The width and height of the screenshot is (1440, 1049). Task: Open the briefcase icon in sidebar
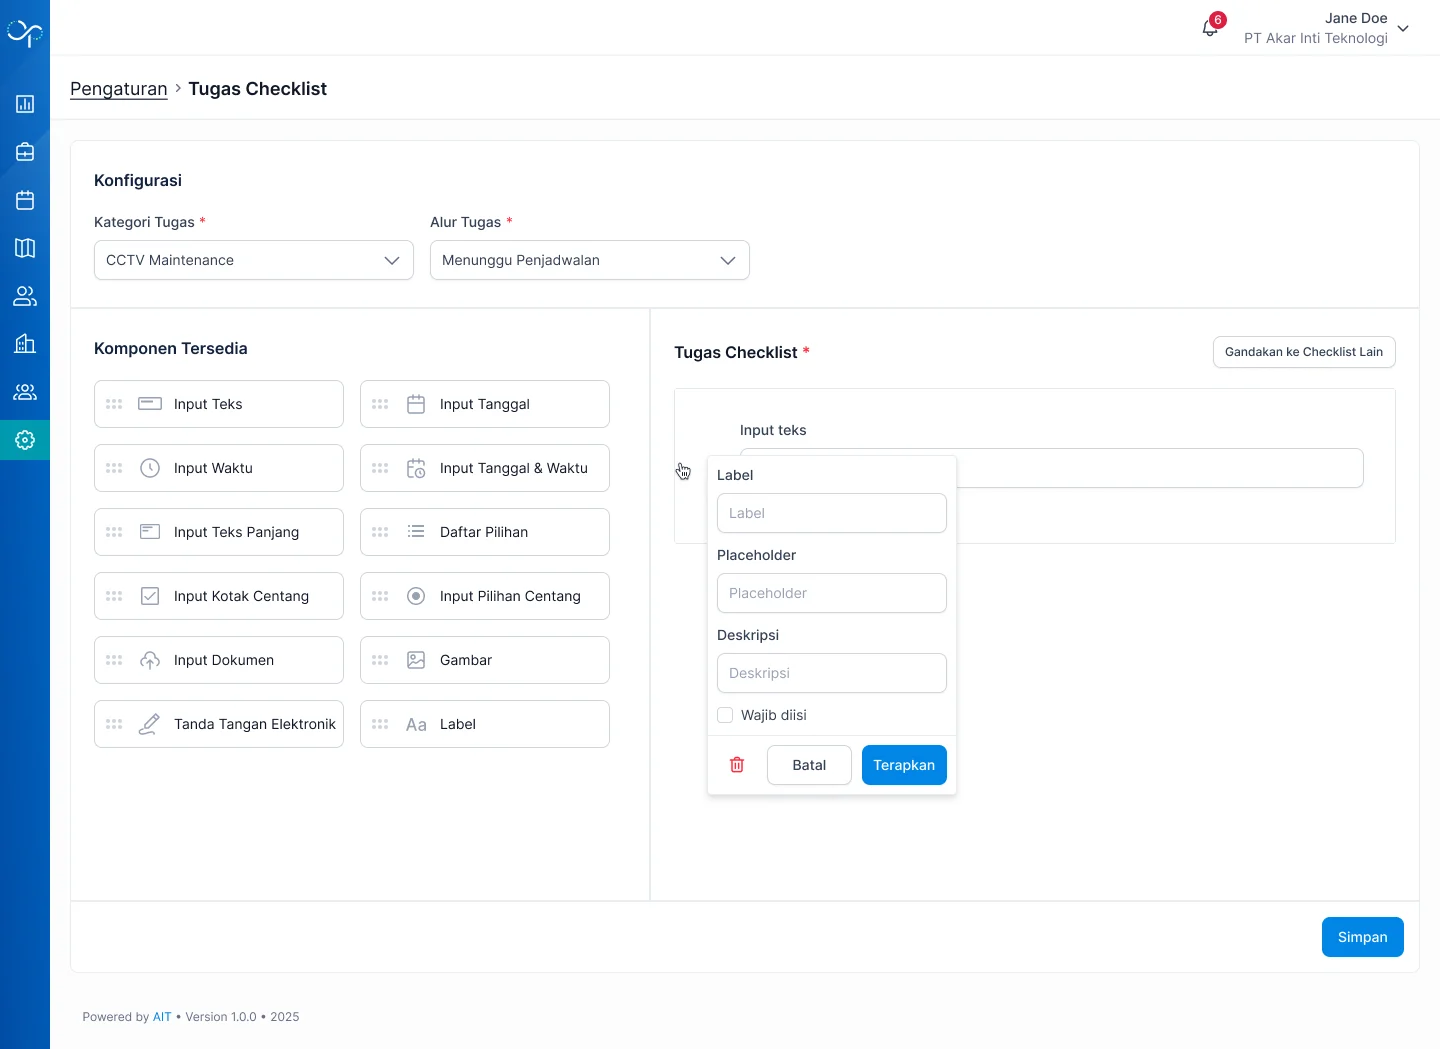click(25, 152)
